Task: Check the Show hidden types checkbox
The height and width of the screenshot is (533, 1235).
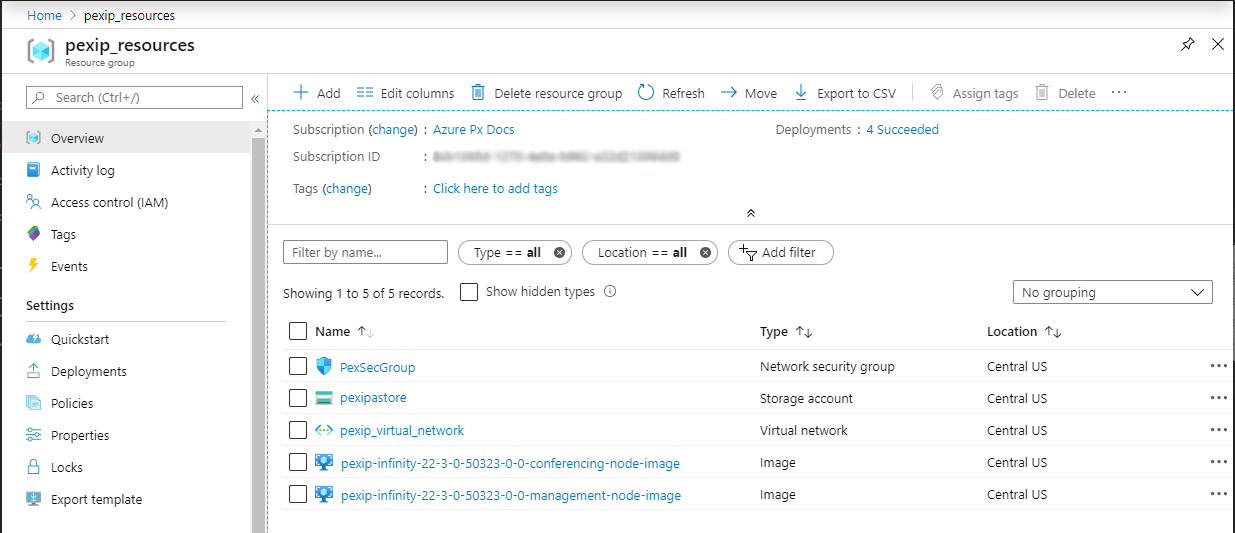Action: (469, 292)
